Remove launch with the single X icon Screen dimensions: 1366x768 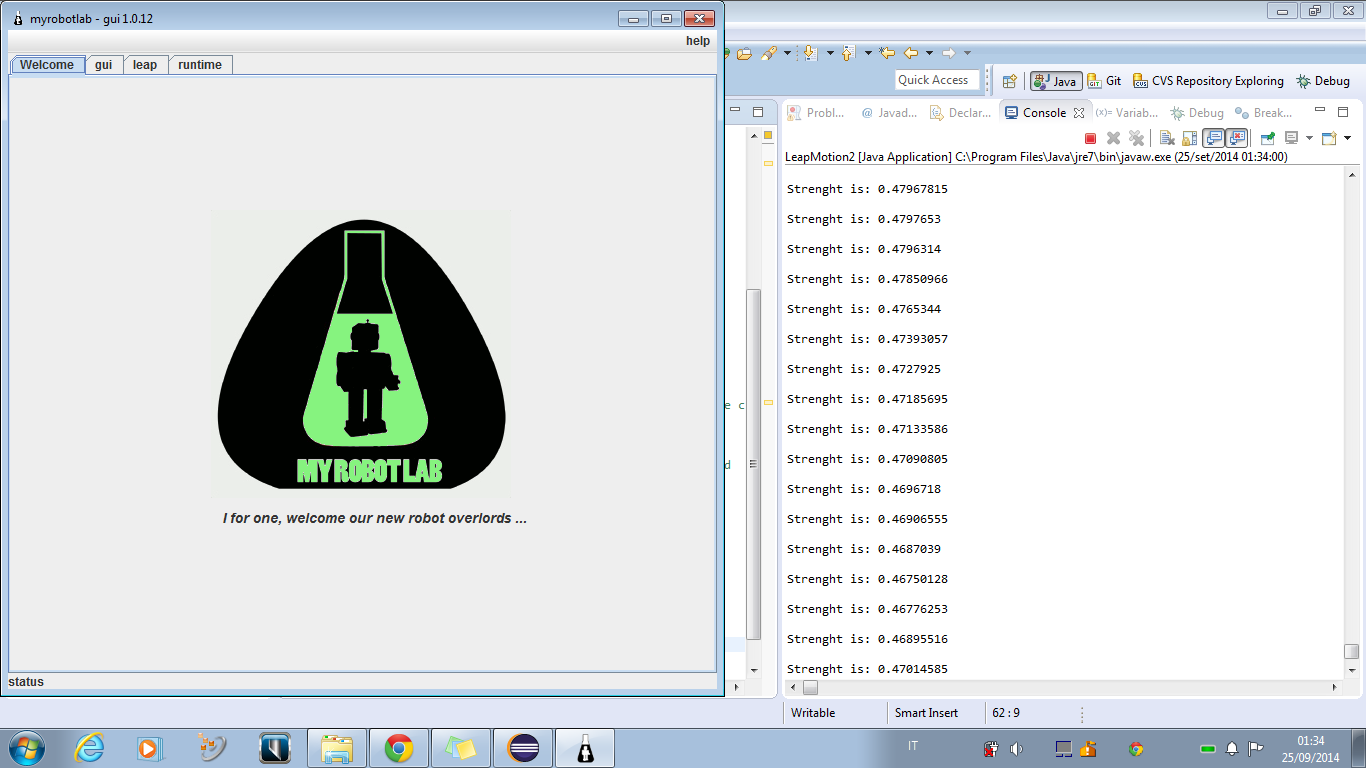point(1113,138)
